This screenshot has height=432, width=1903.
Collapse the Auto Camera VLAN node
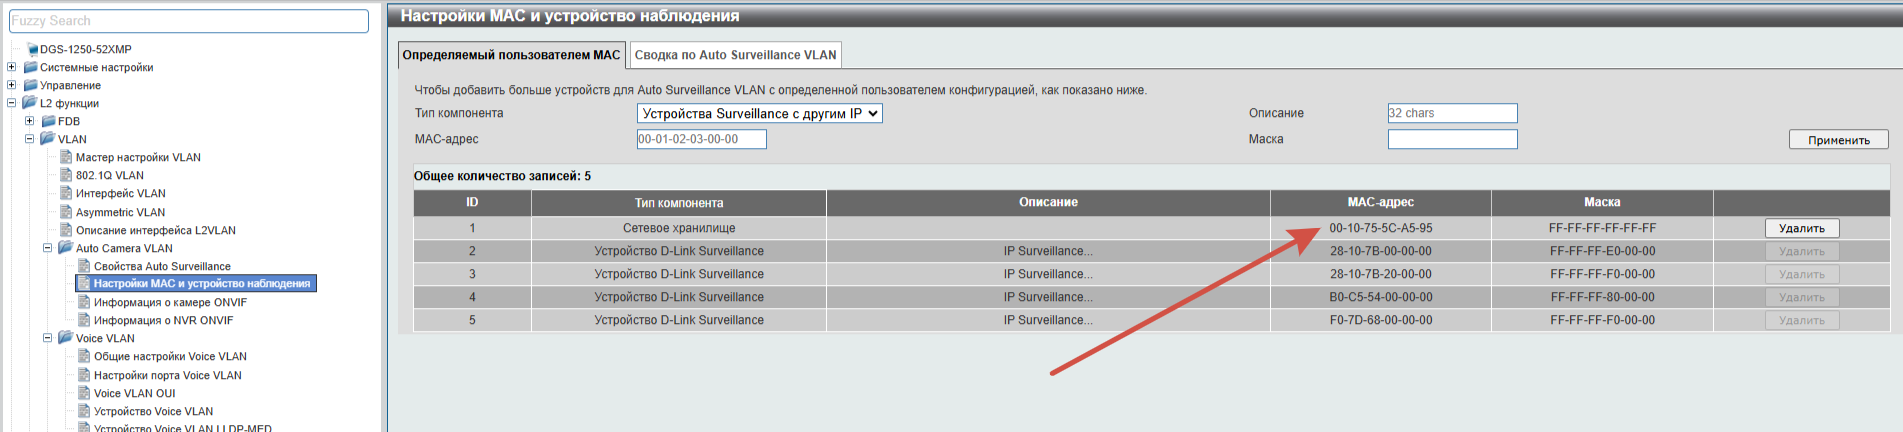click(x=47, y=248)
